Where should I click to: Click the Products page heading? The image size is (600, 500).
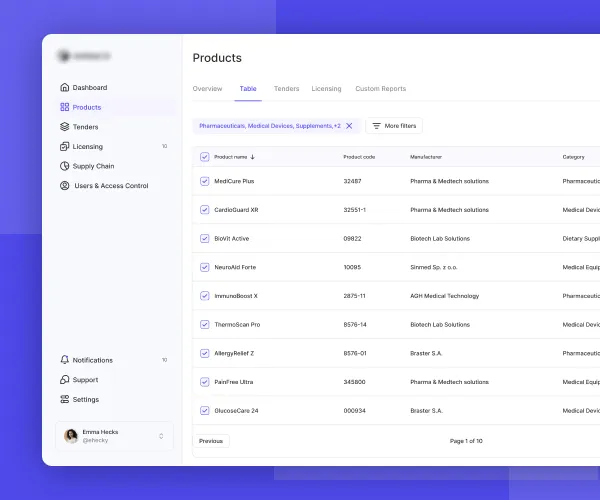[x=217, y=58]
